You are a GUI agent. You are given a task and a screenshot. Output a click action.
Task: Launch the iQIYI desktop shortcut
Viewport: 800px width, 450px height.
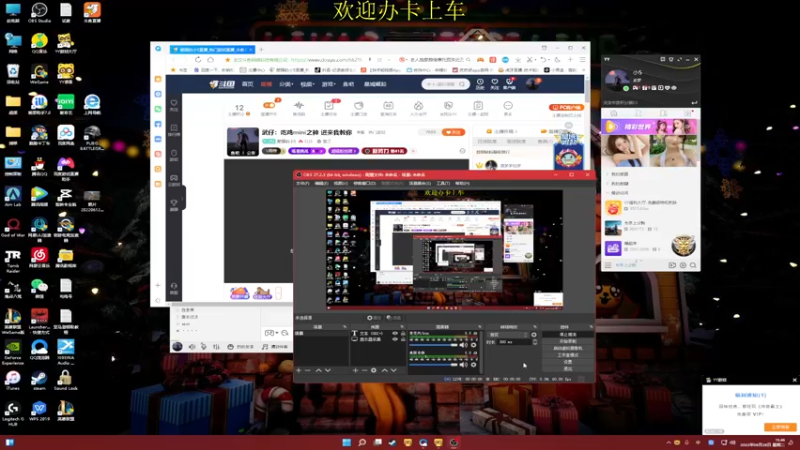coord(66,105)
